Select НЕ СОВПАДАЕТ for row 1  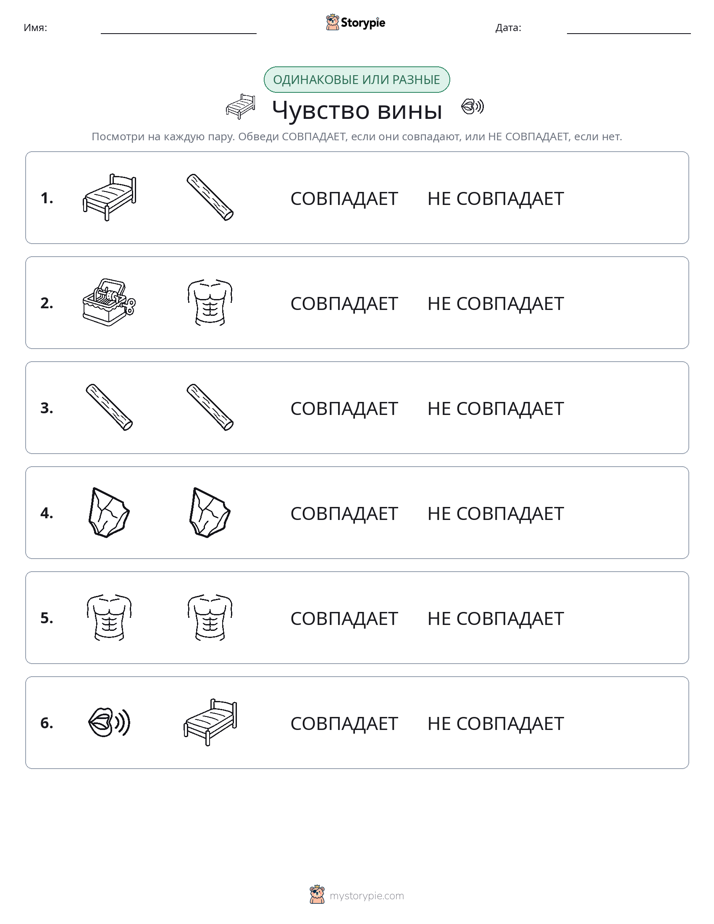tap(495, 199)
